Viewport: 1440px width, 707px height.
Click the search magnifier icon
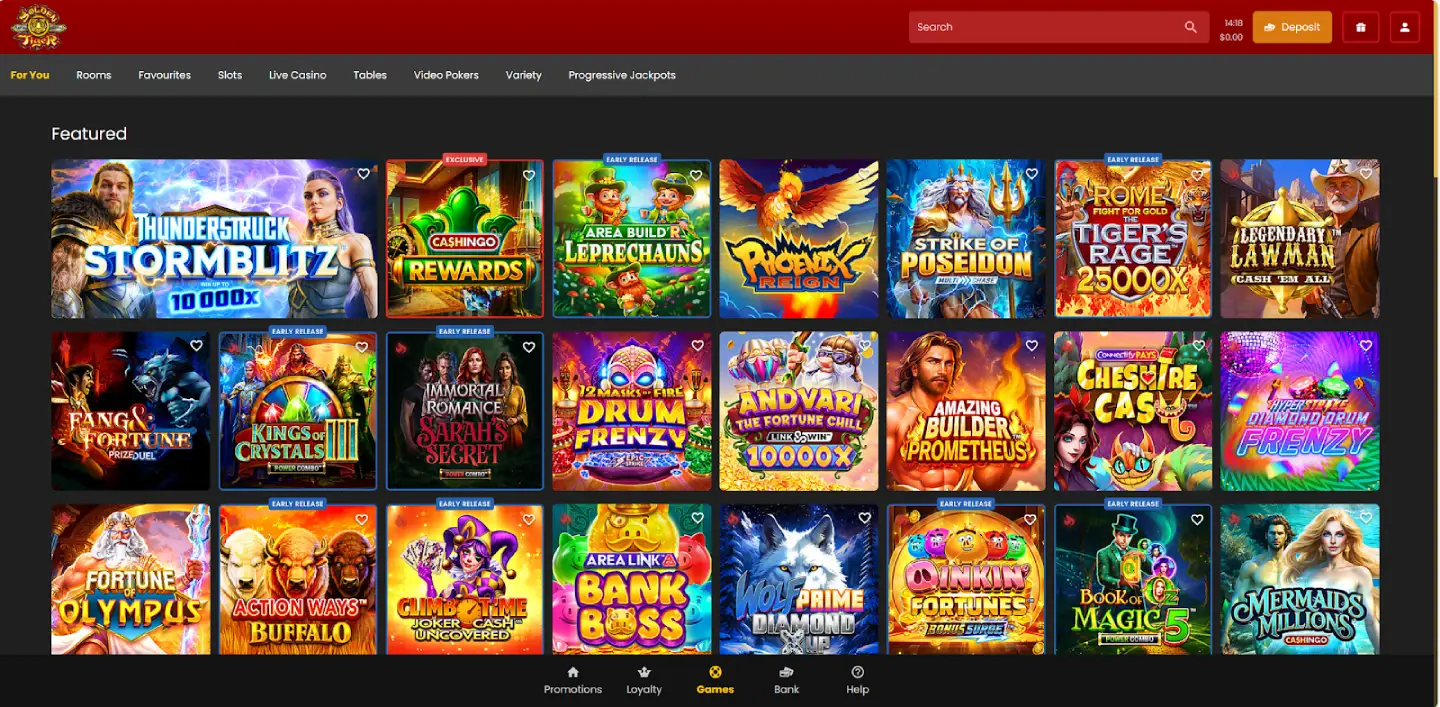point(1190,27)
